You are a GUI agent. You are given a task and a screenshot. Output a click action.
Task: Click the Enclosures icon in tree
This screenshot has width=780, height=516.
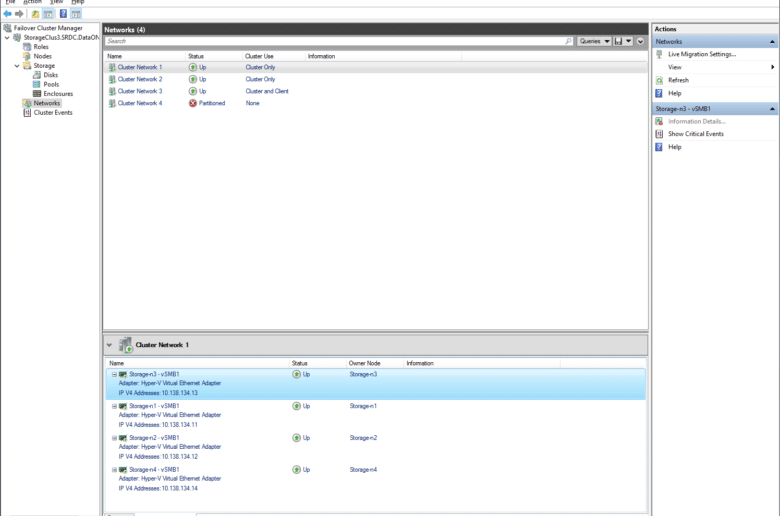coord(37,94)
